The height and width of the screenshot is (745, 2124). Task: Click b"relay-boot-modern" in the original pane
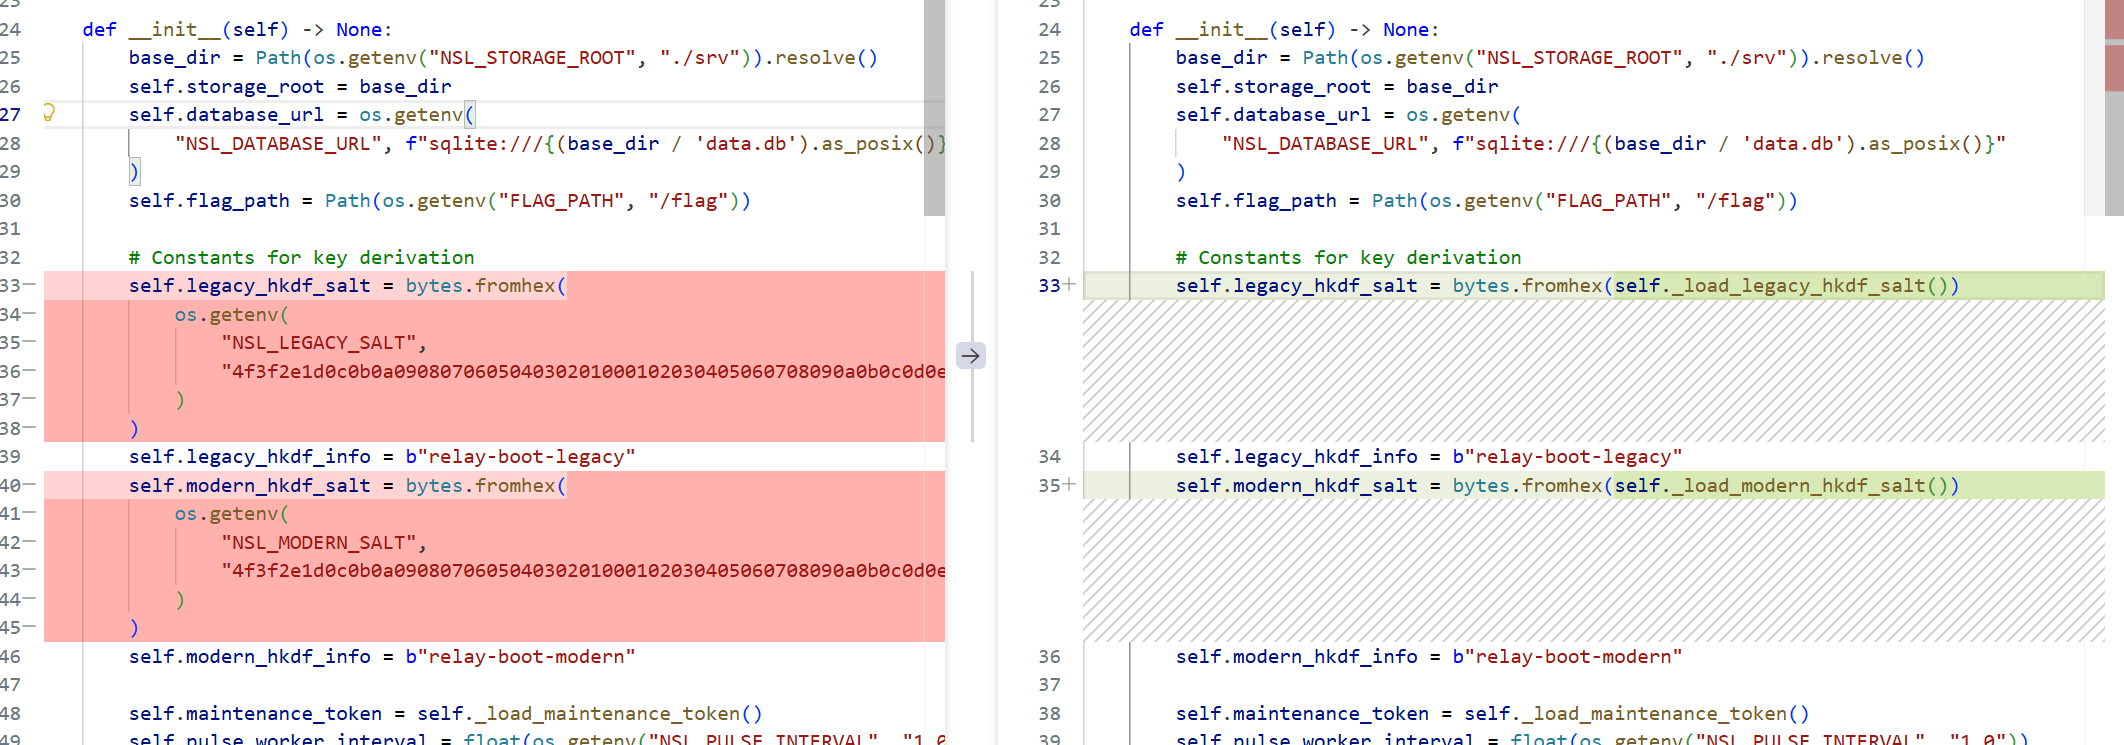pos(520,657)
